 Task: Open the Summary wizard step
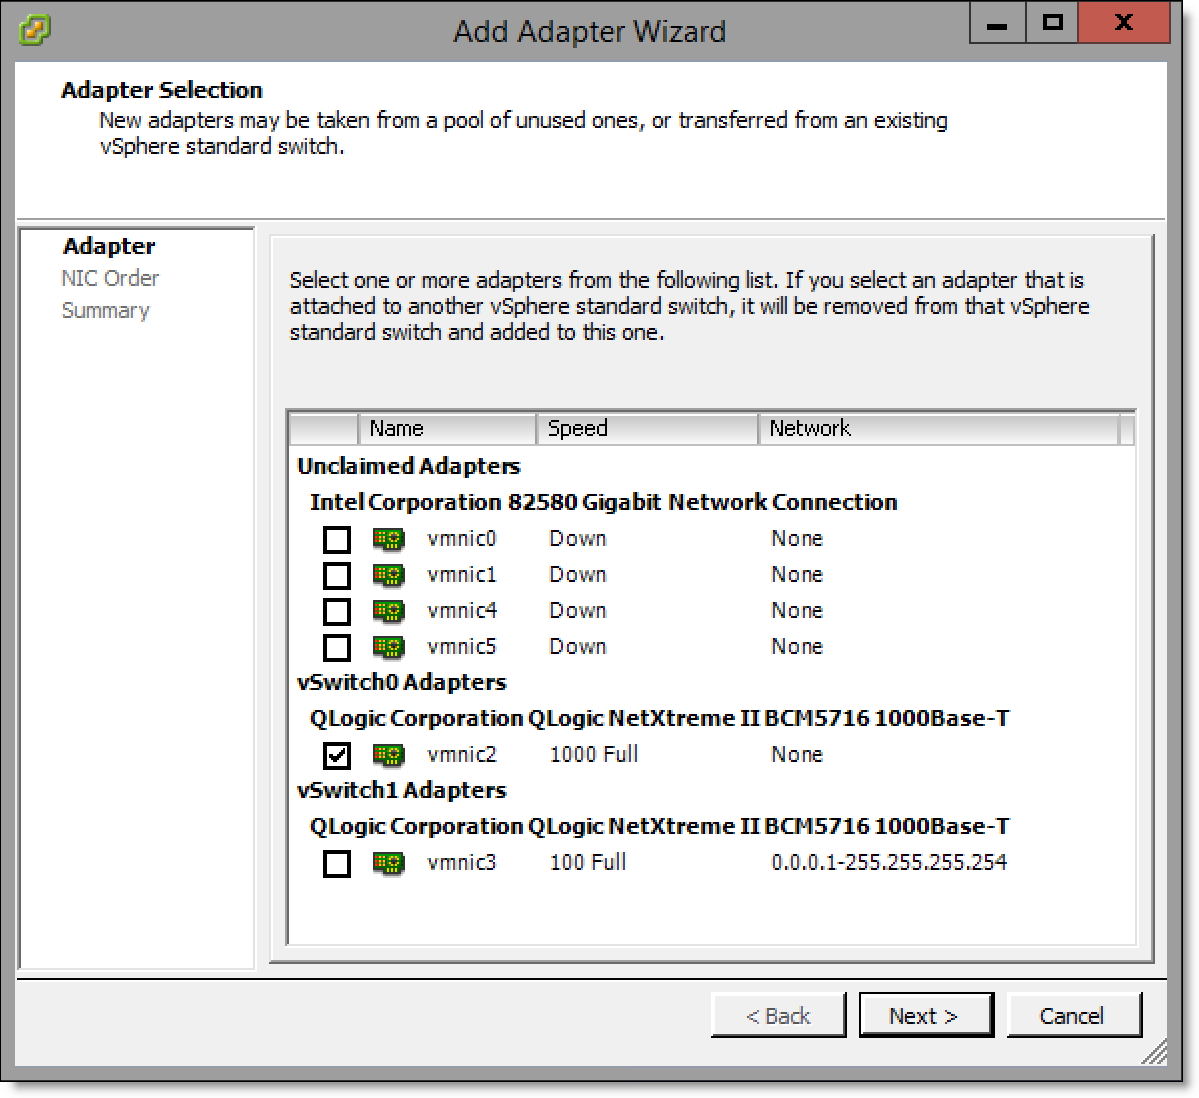pos(105,311)
